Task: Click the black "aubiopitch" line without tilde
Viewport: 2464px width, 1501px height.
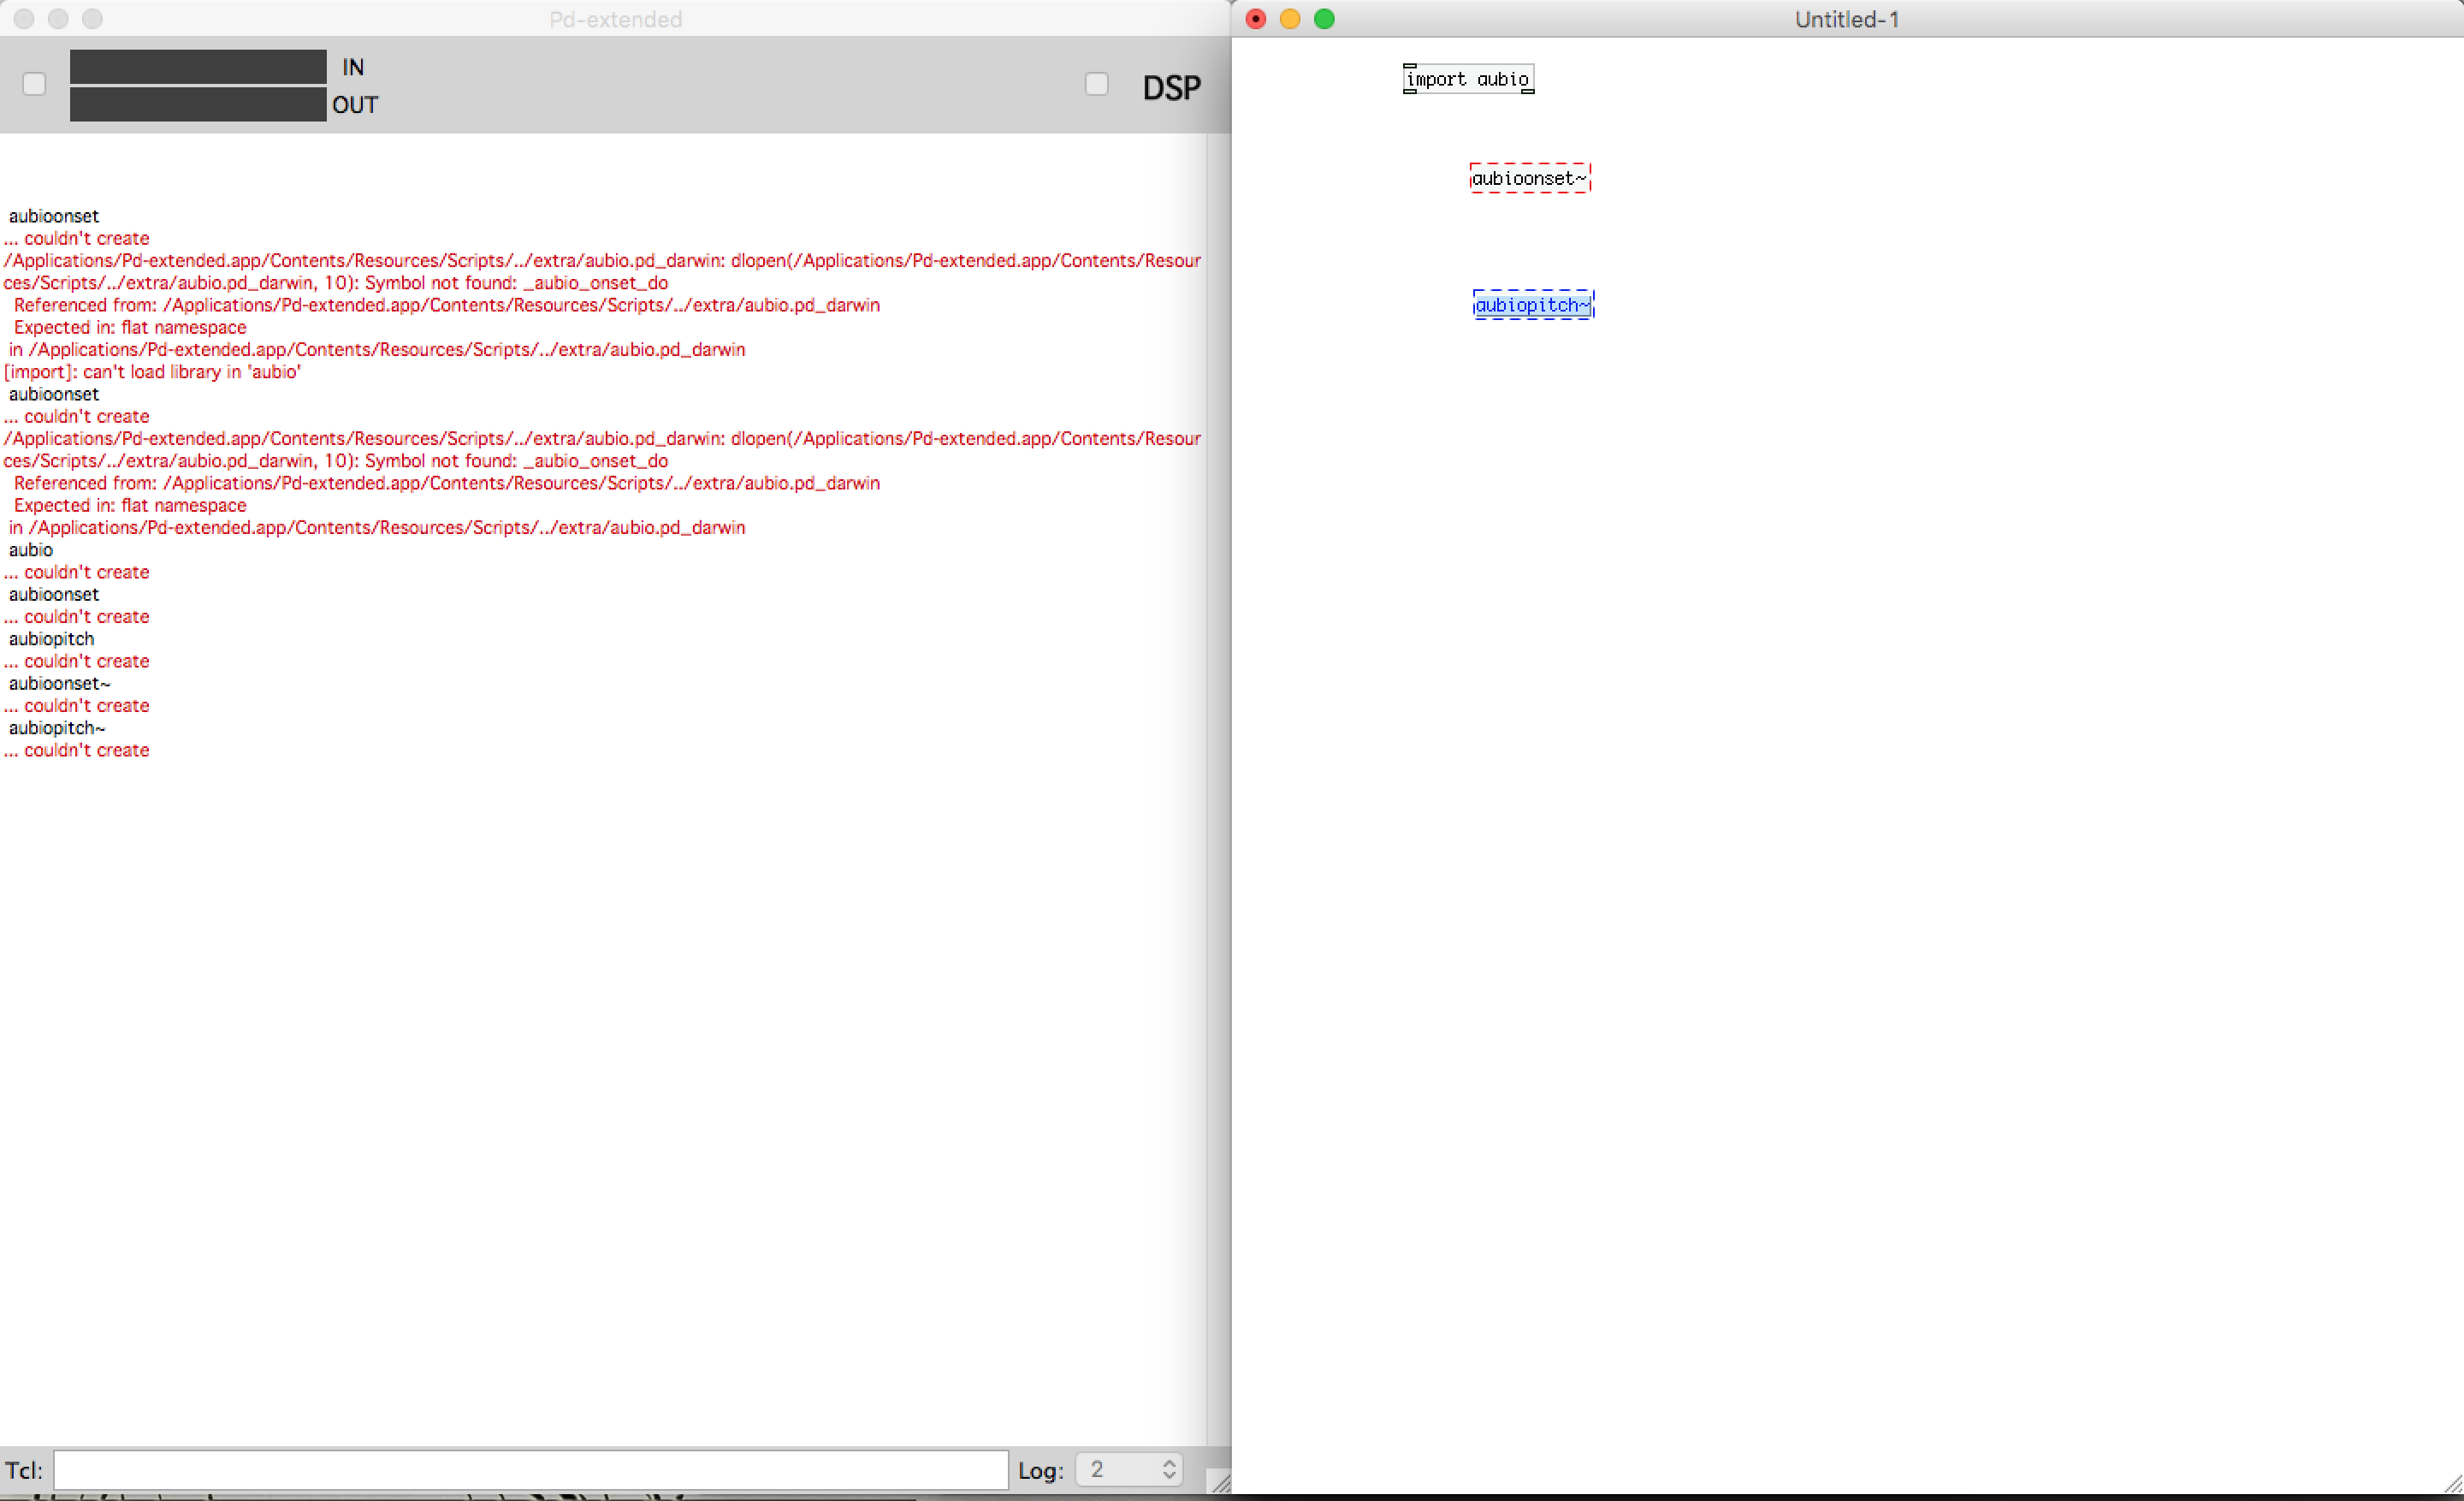Action: [x=51, y=639]
